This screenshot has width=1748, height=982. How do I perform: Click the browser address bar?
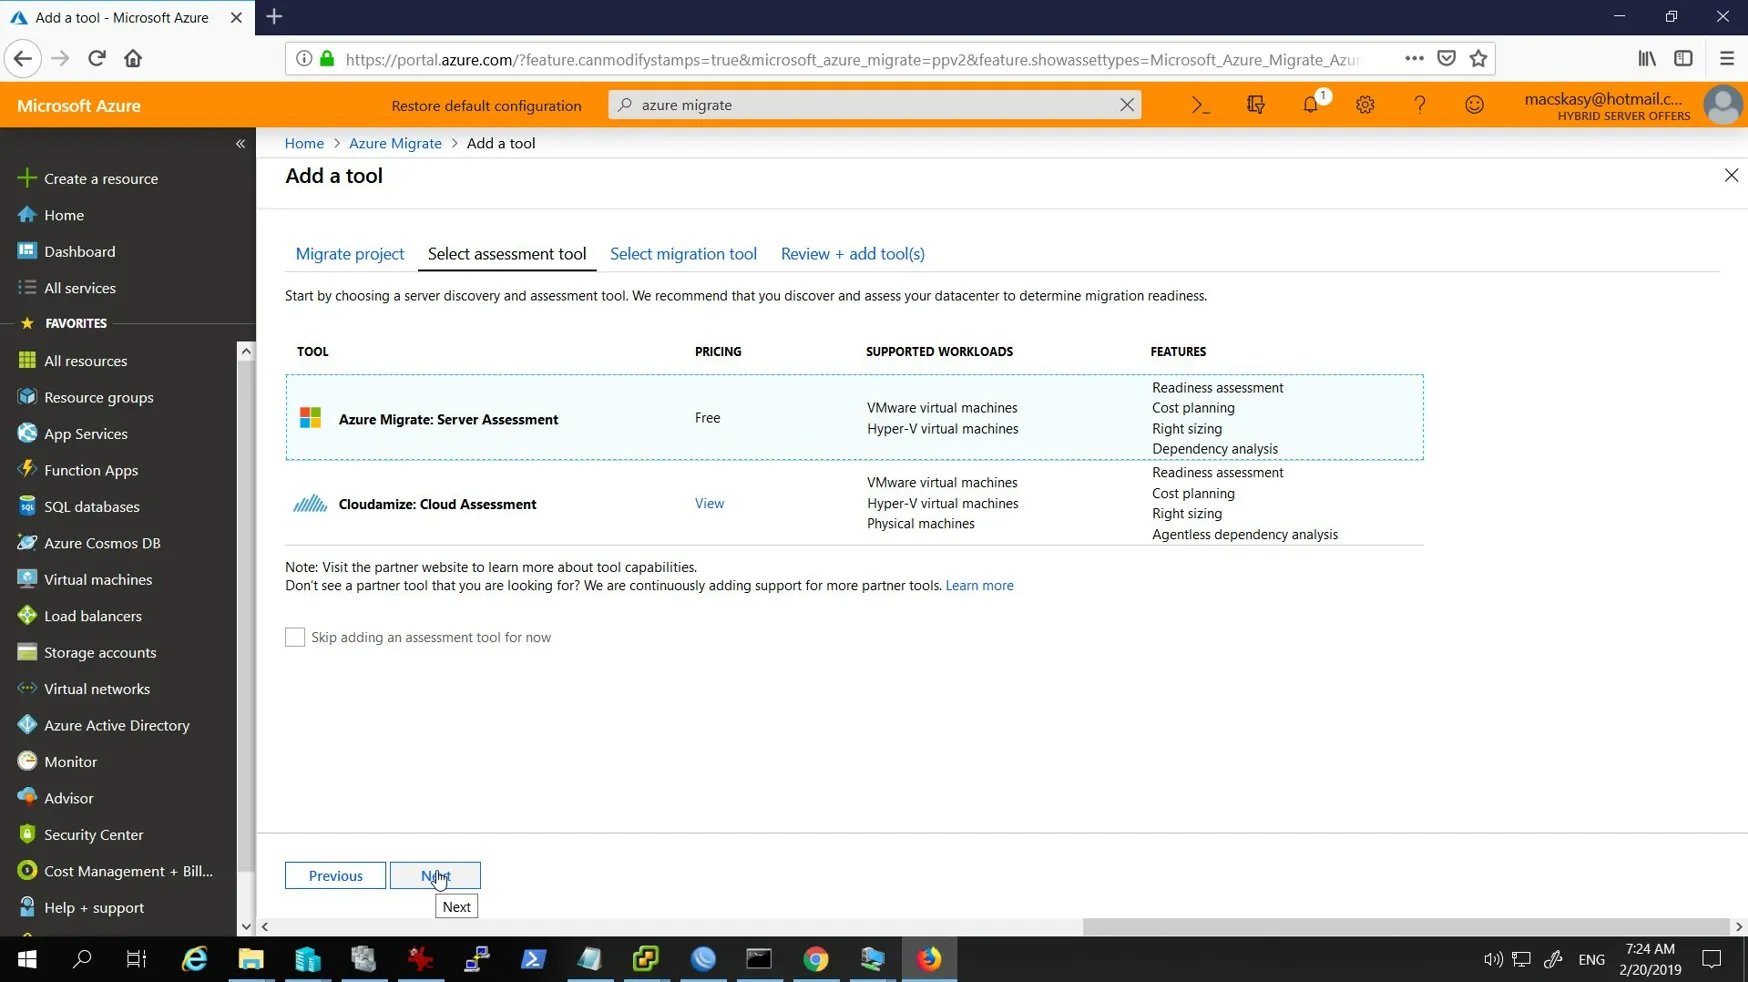click(855, 60)
